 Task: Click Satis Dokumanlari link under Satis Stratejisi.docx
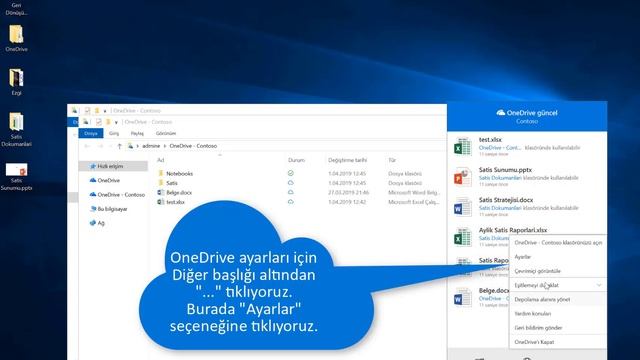[x=500, y=208]
